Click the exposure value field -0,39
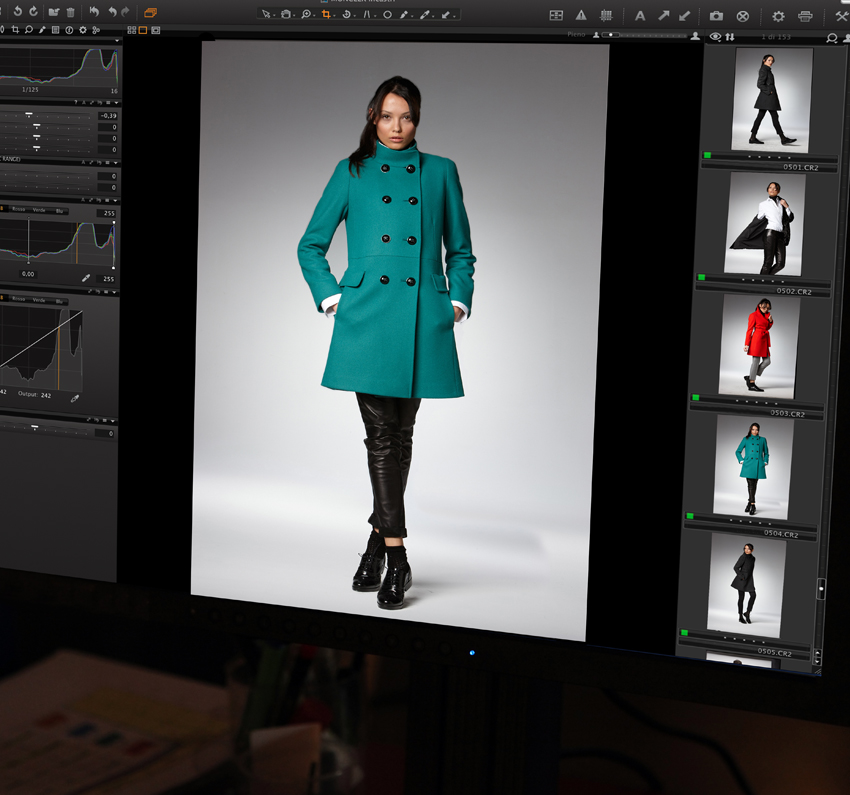This screenshot has height=795, width=850. 108,115
